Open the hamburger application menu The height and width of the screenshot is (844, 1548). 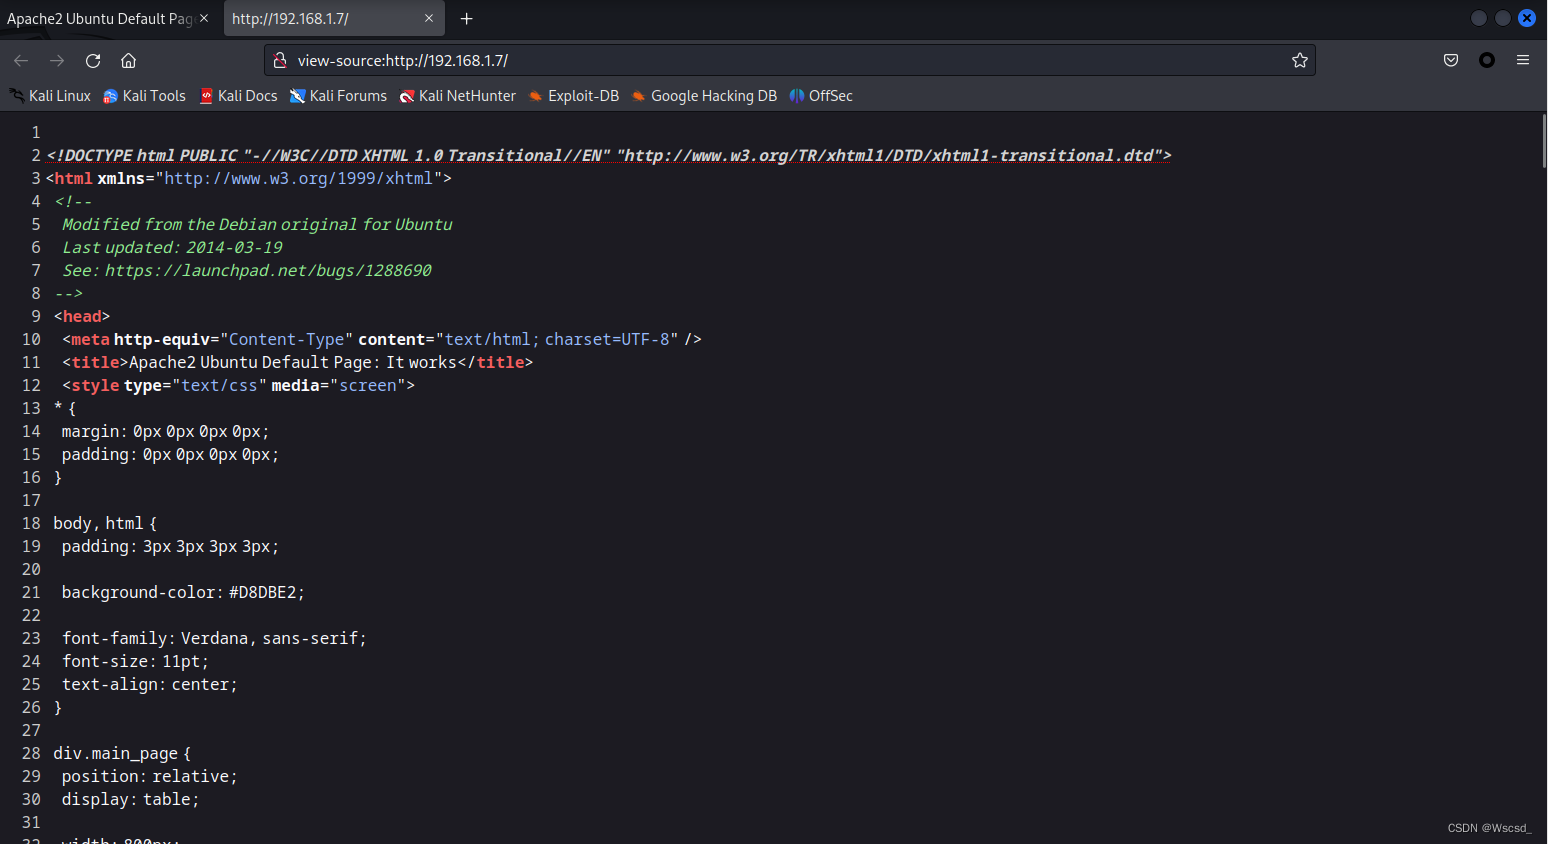(x=1523, y=61)
